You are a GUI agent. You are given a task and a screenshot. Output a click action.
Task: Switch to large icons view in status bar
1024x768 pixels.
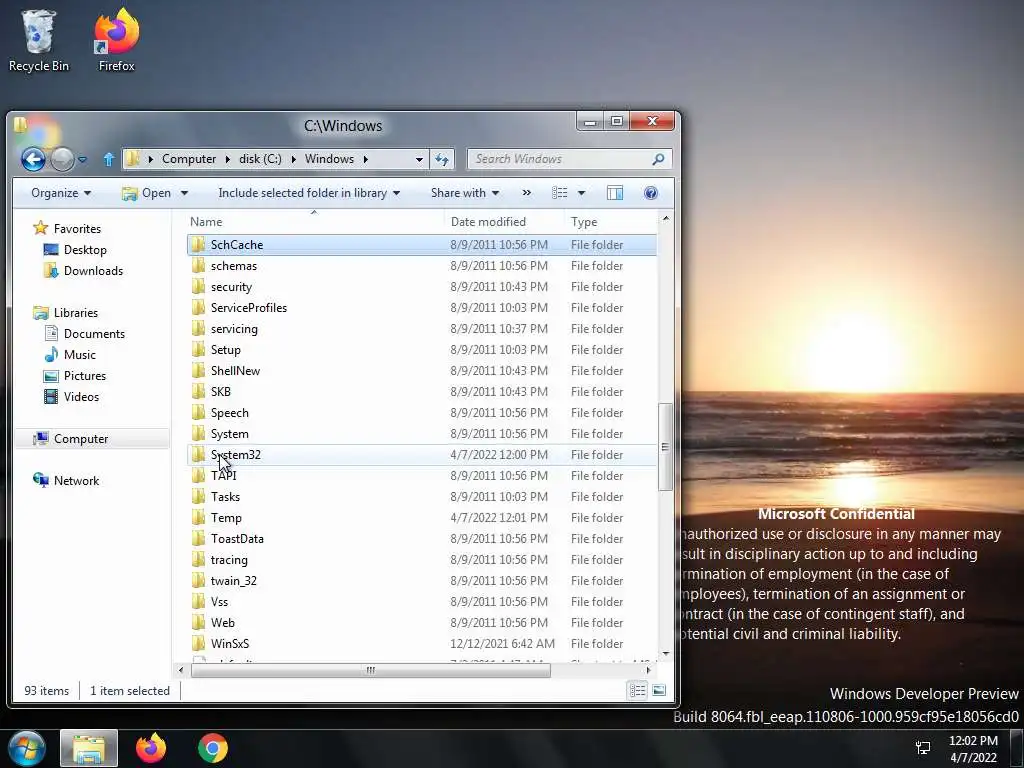[x=659, y=690]
